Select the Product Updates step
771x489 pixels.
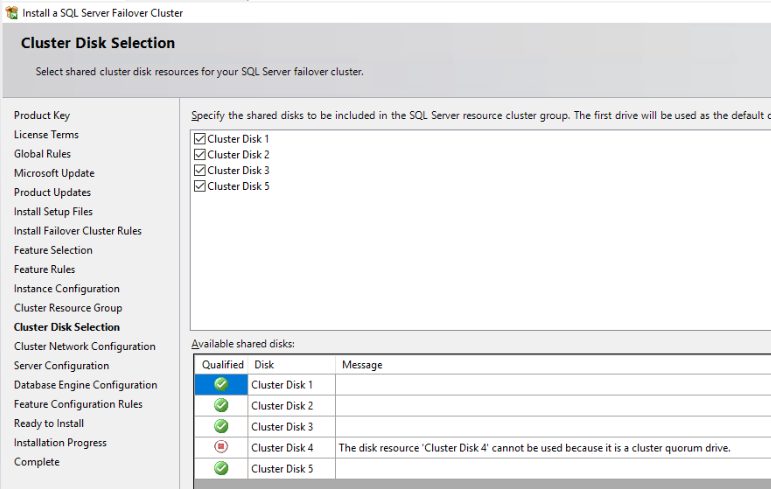tap(52, 192)
